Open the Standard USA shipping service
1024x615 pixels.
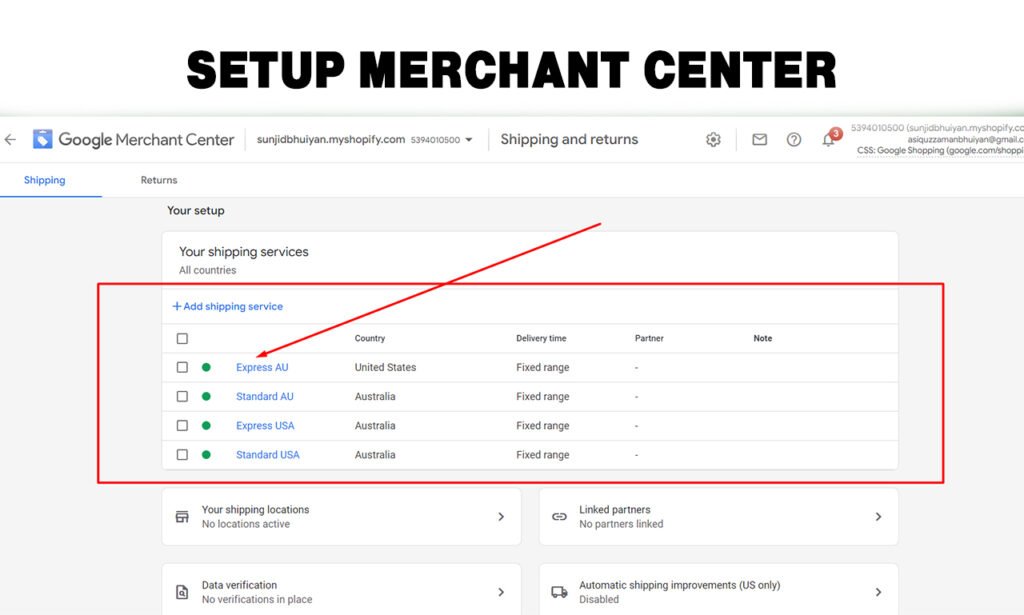coord(268,454)
